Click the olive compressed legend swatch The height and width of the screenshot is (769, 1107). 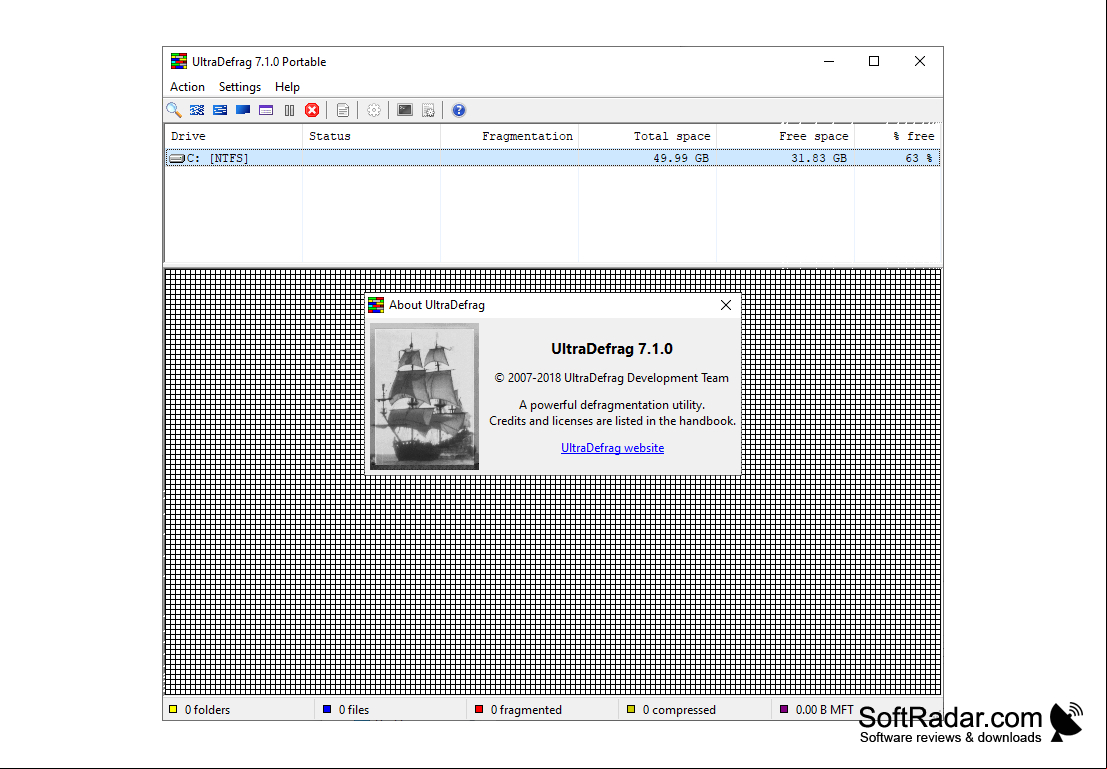tap(631, 709)
